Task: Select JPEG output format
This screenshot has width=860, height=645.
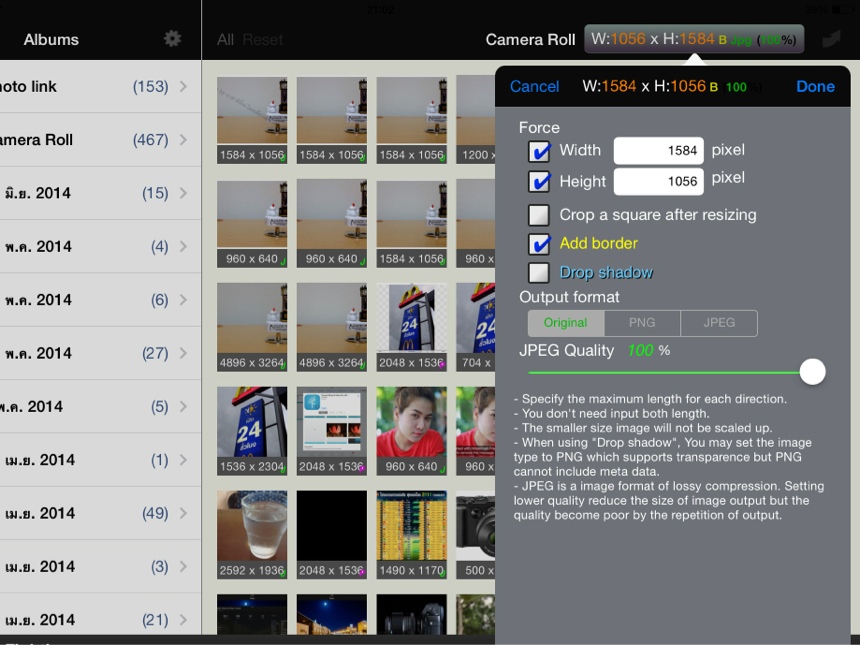Action: [x=719, y=323]
